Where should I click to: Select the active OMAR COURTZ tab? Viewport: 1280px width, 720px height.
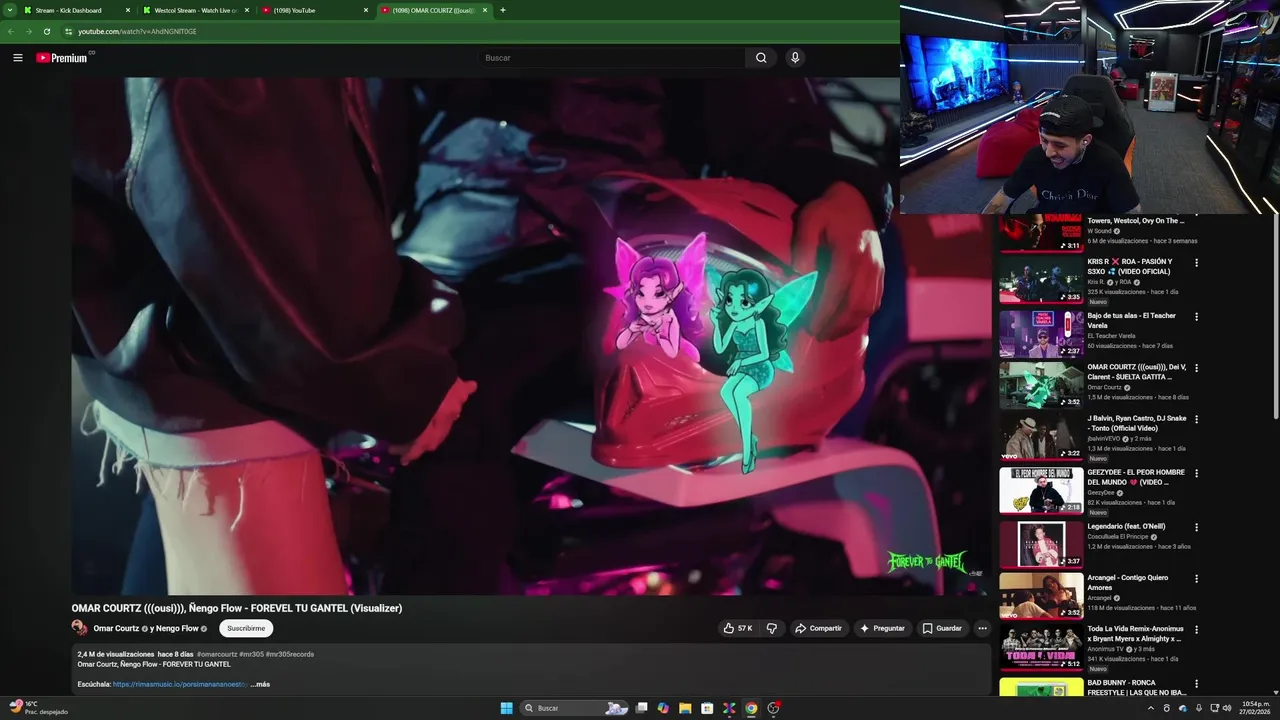(x=434, y=10)
